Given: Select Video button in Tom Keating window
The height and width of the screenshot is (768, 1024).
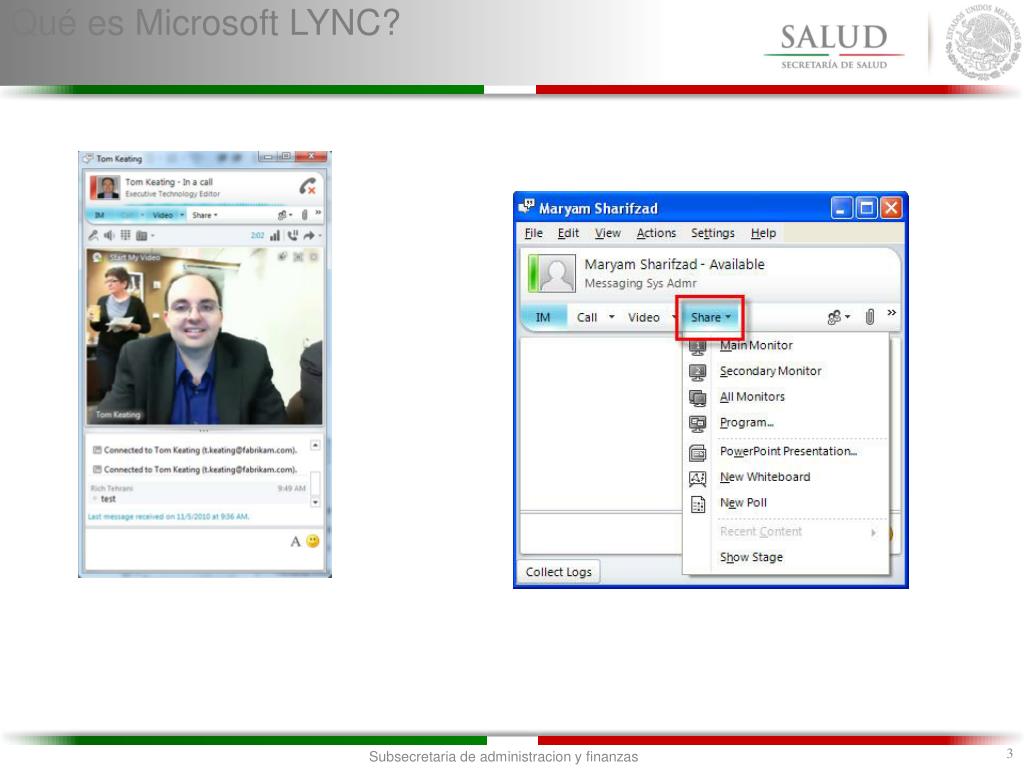Looking at the screenshot, I should click(163, 215).
